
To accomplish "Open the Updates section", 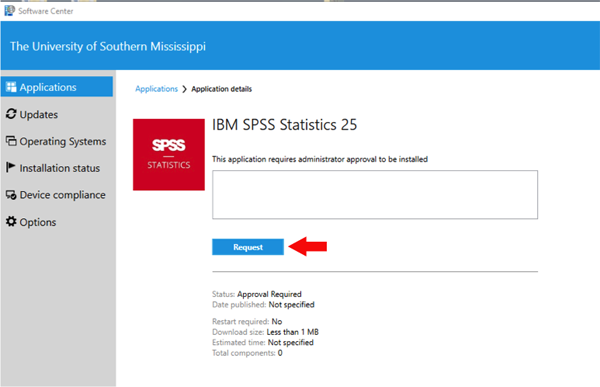I will pos(57,114).
